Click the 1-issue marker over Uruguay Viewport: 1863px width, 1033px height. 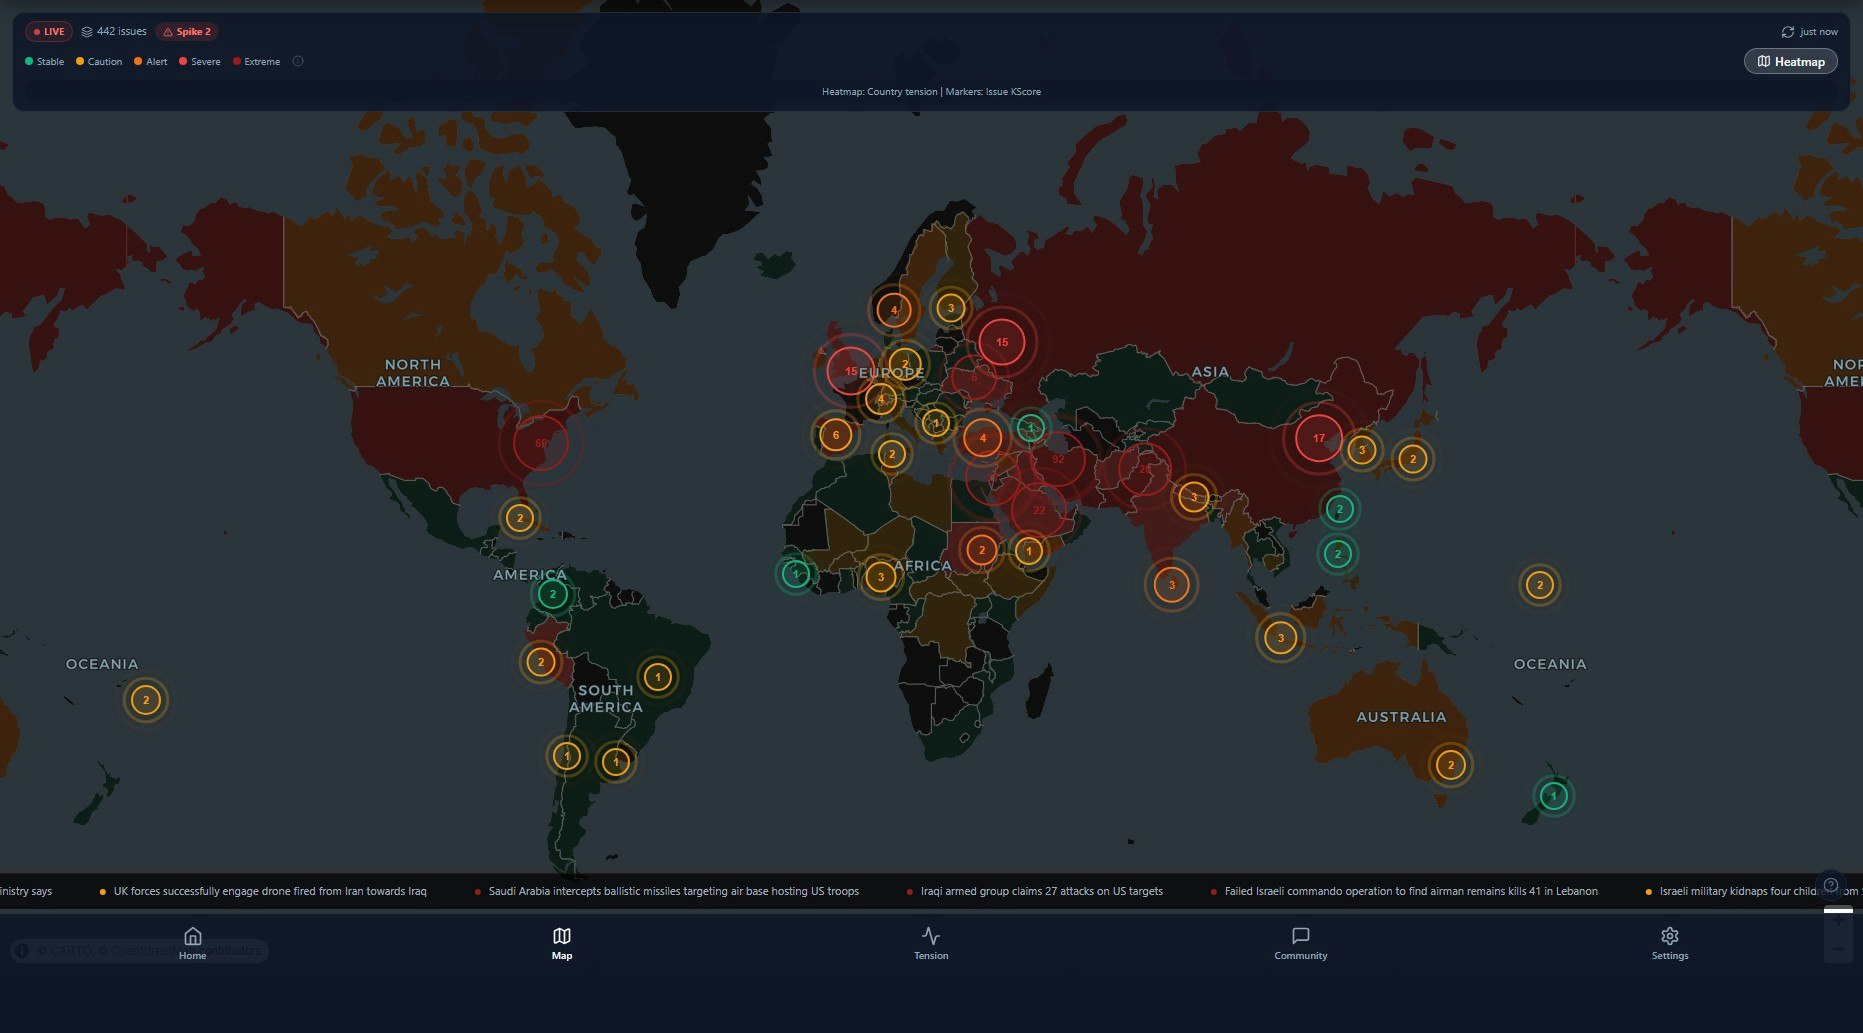click(616, 762)
